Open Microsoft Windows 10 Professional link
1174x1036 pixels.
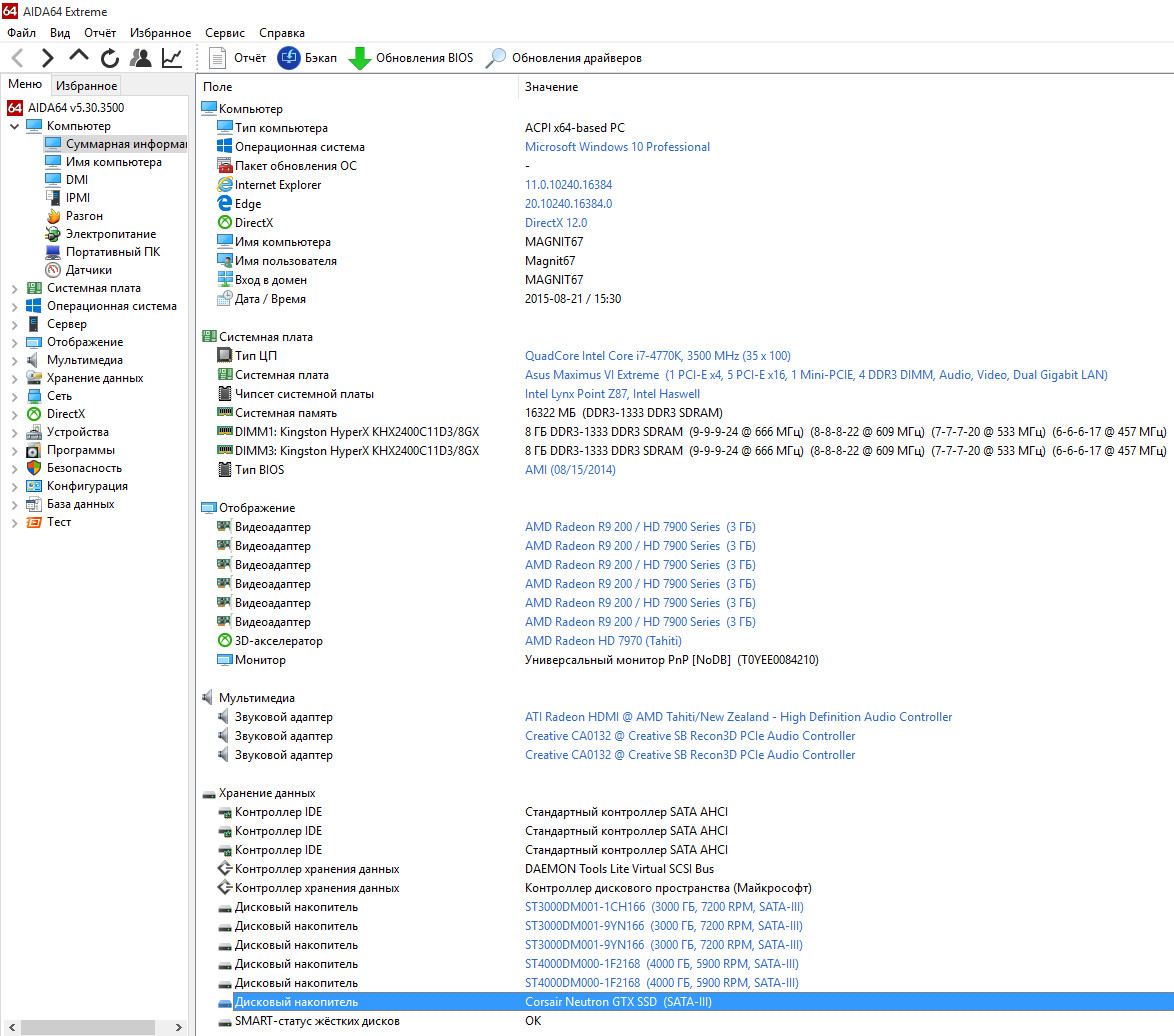(618, 147)
